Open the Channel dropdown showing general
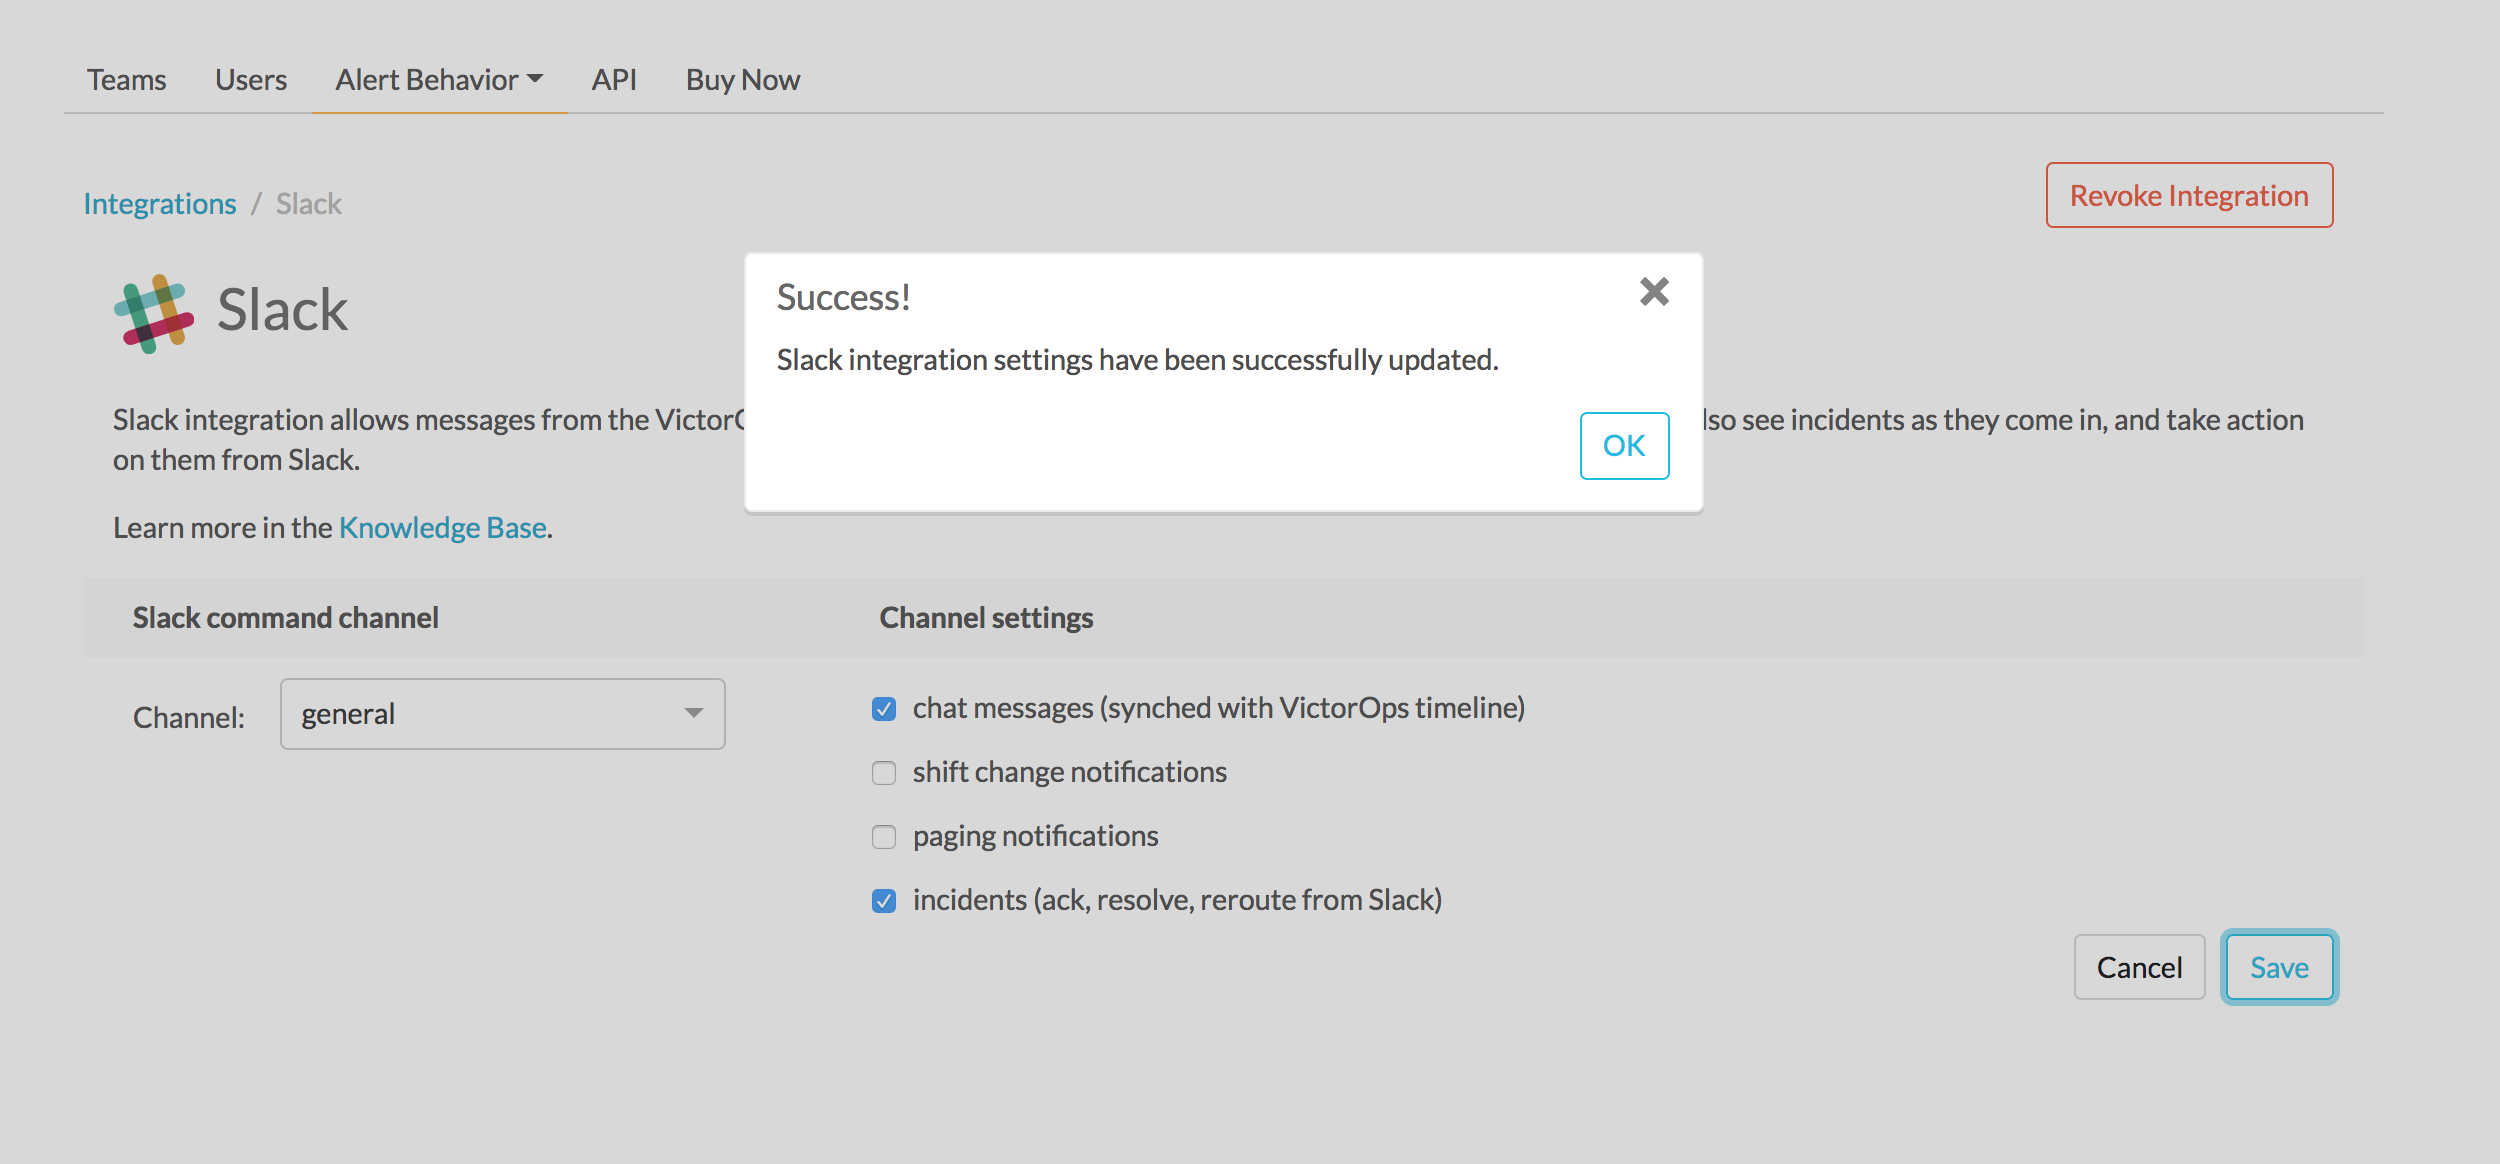This screenshot has height=1164, width=2500. [503, 714]
